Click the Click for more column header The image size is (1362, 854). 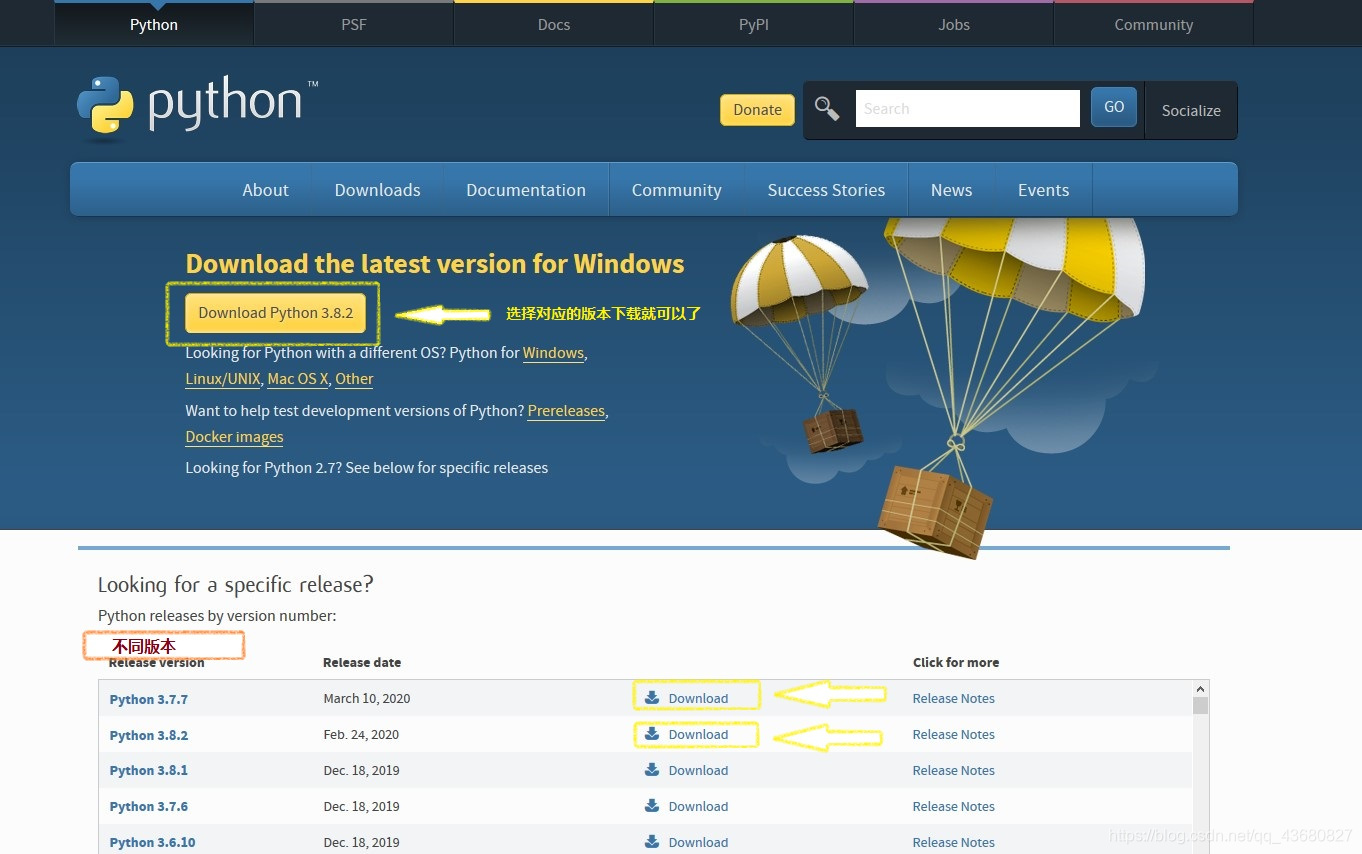click(956, 662)
